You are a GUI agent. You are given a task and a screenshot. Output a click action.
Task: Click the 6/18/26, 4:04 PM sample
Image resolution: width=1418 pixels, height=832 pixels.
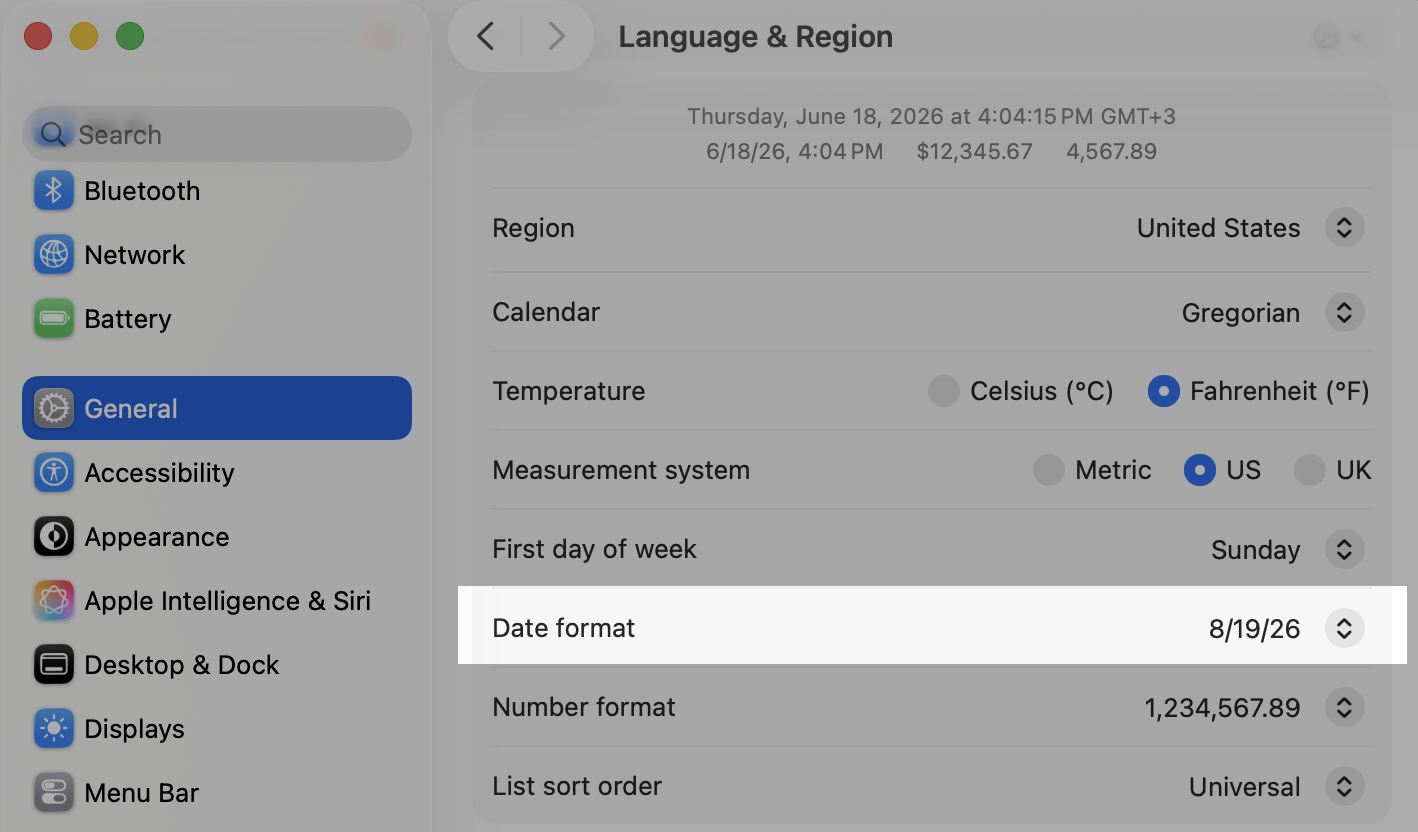coord(794,152)
